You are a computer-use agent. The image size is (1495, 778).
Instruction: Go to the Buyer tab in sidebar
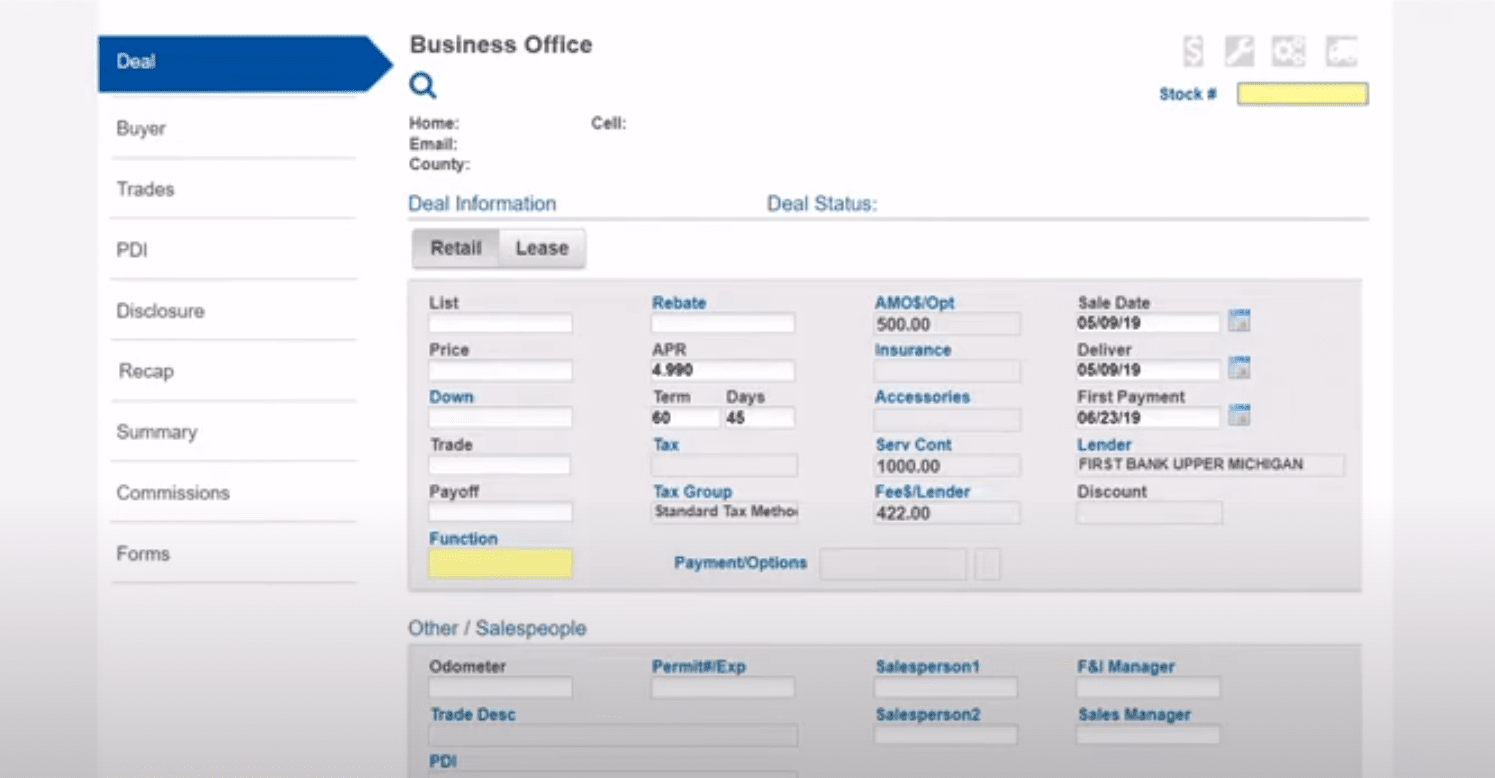[x=141, y=129]
